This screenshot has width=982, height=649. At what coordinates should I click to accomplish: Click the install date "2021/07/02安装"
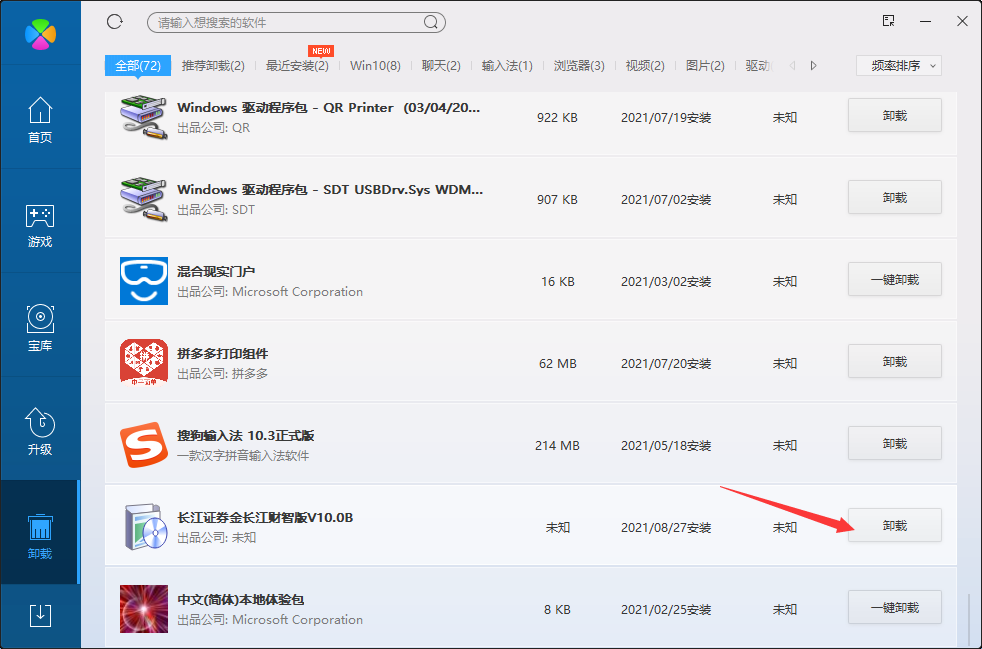(x=666, y=199)
